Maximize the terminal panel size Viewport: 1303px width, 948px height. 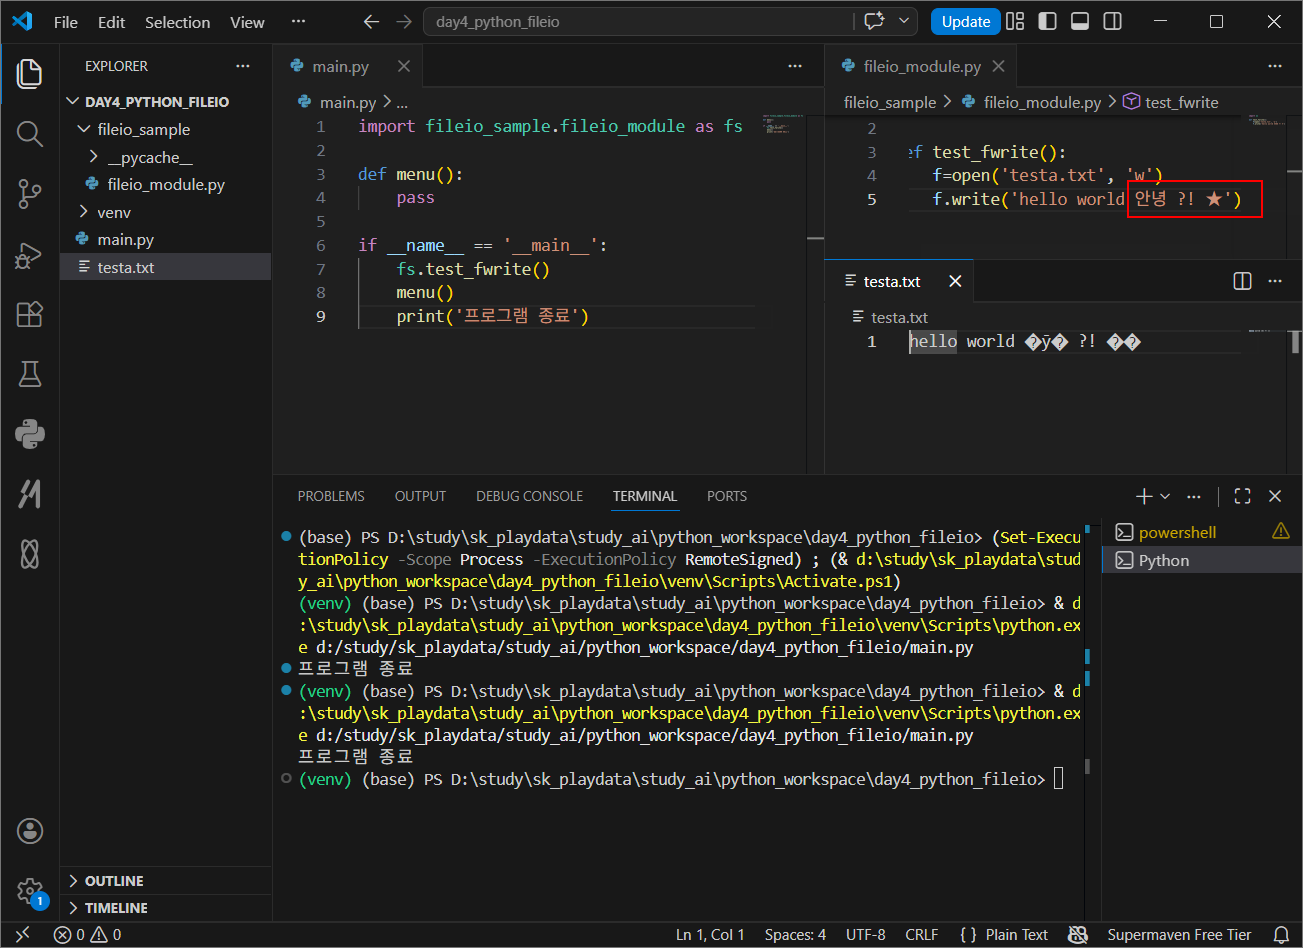1243,496
